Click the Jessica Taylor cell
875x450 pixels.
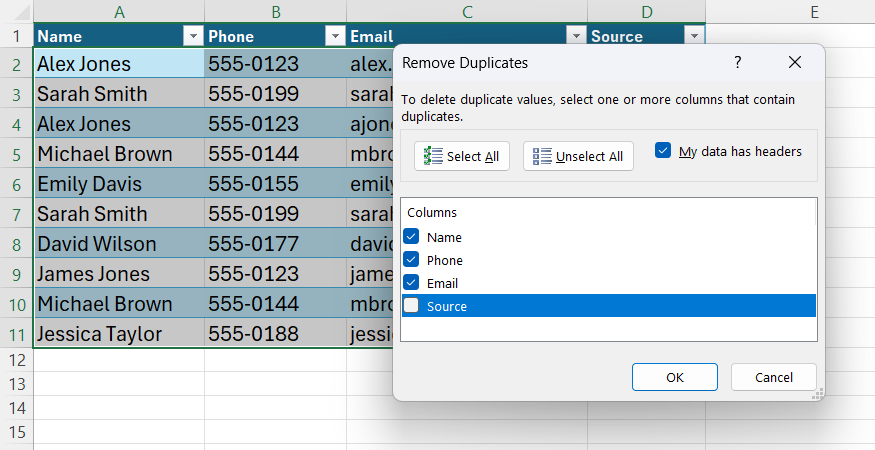(x=119, y=334)
